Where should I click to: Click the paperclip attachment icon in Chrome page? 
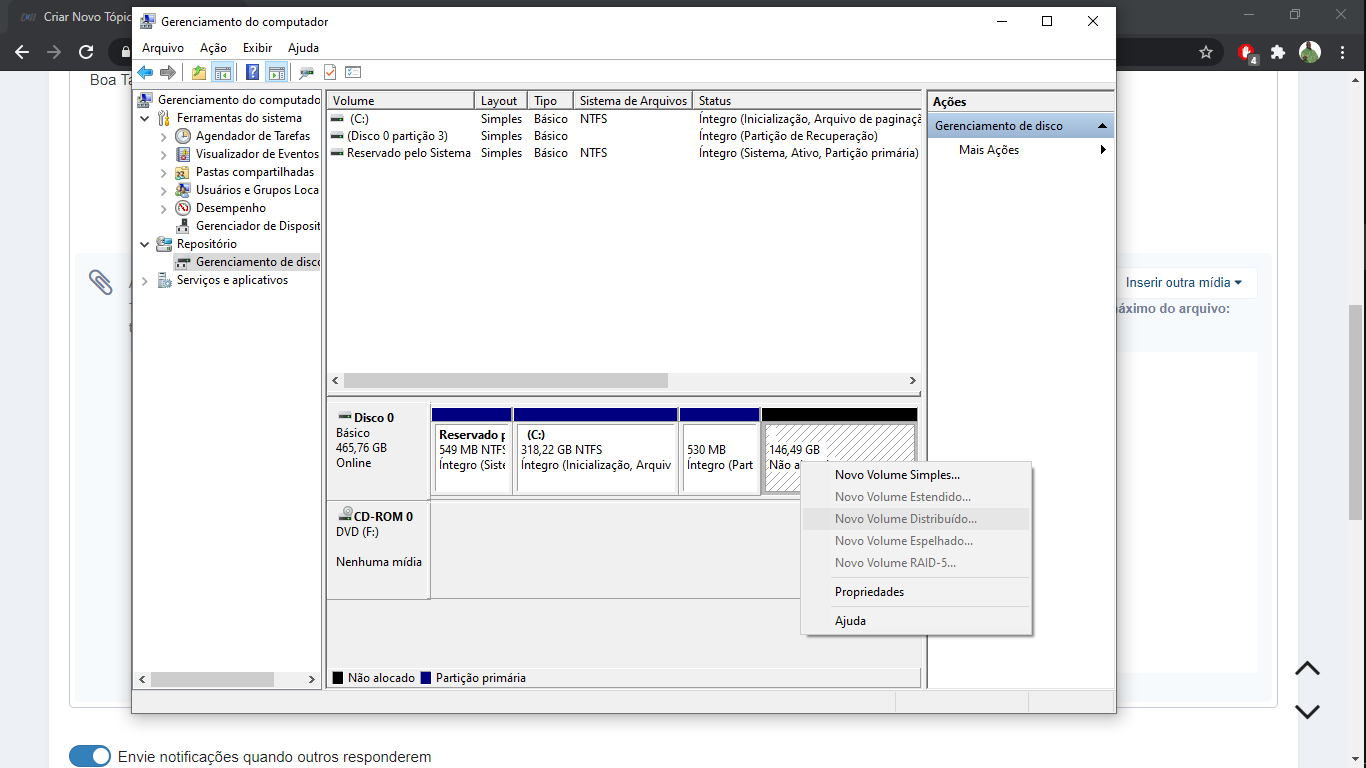[x=101, y=282]
